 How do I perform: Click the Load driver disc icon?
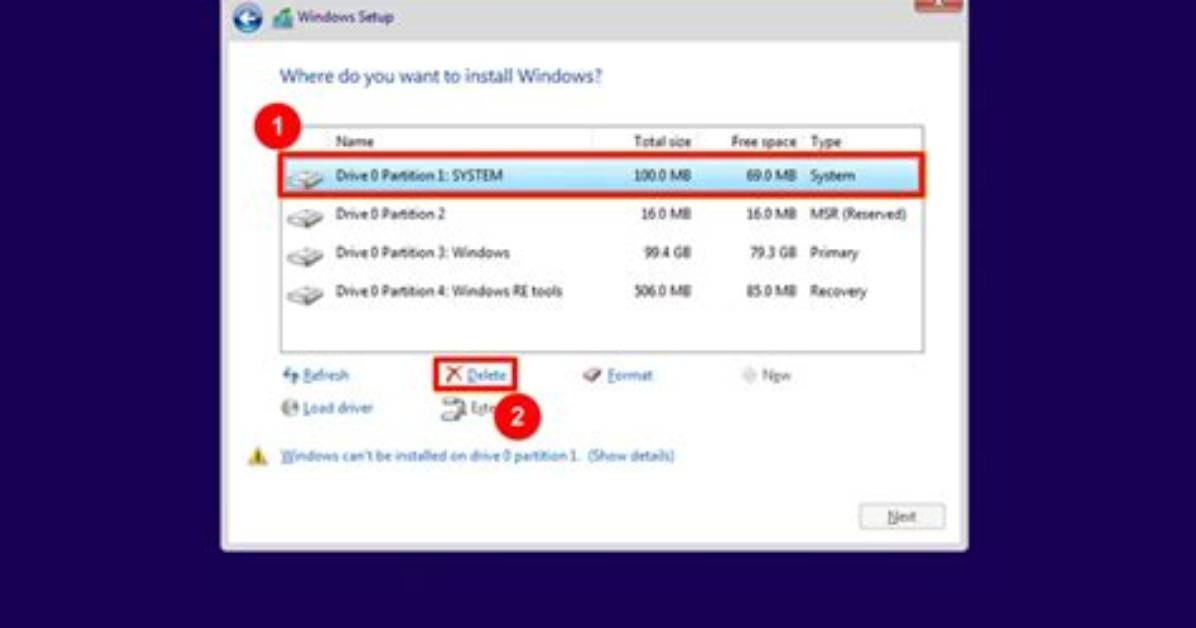click(290, 407)
